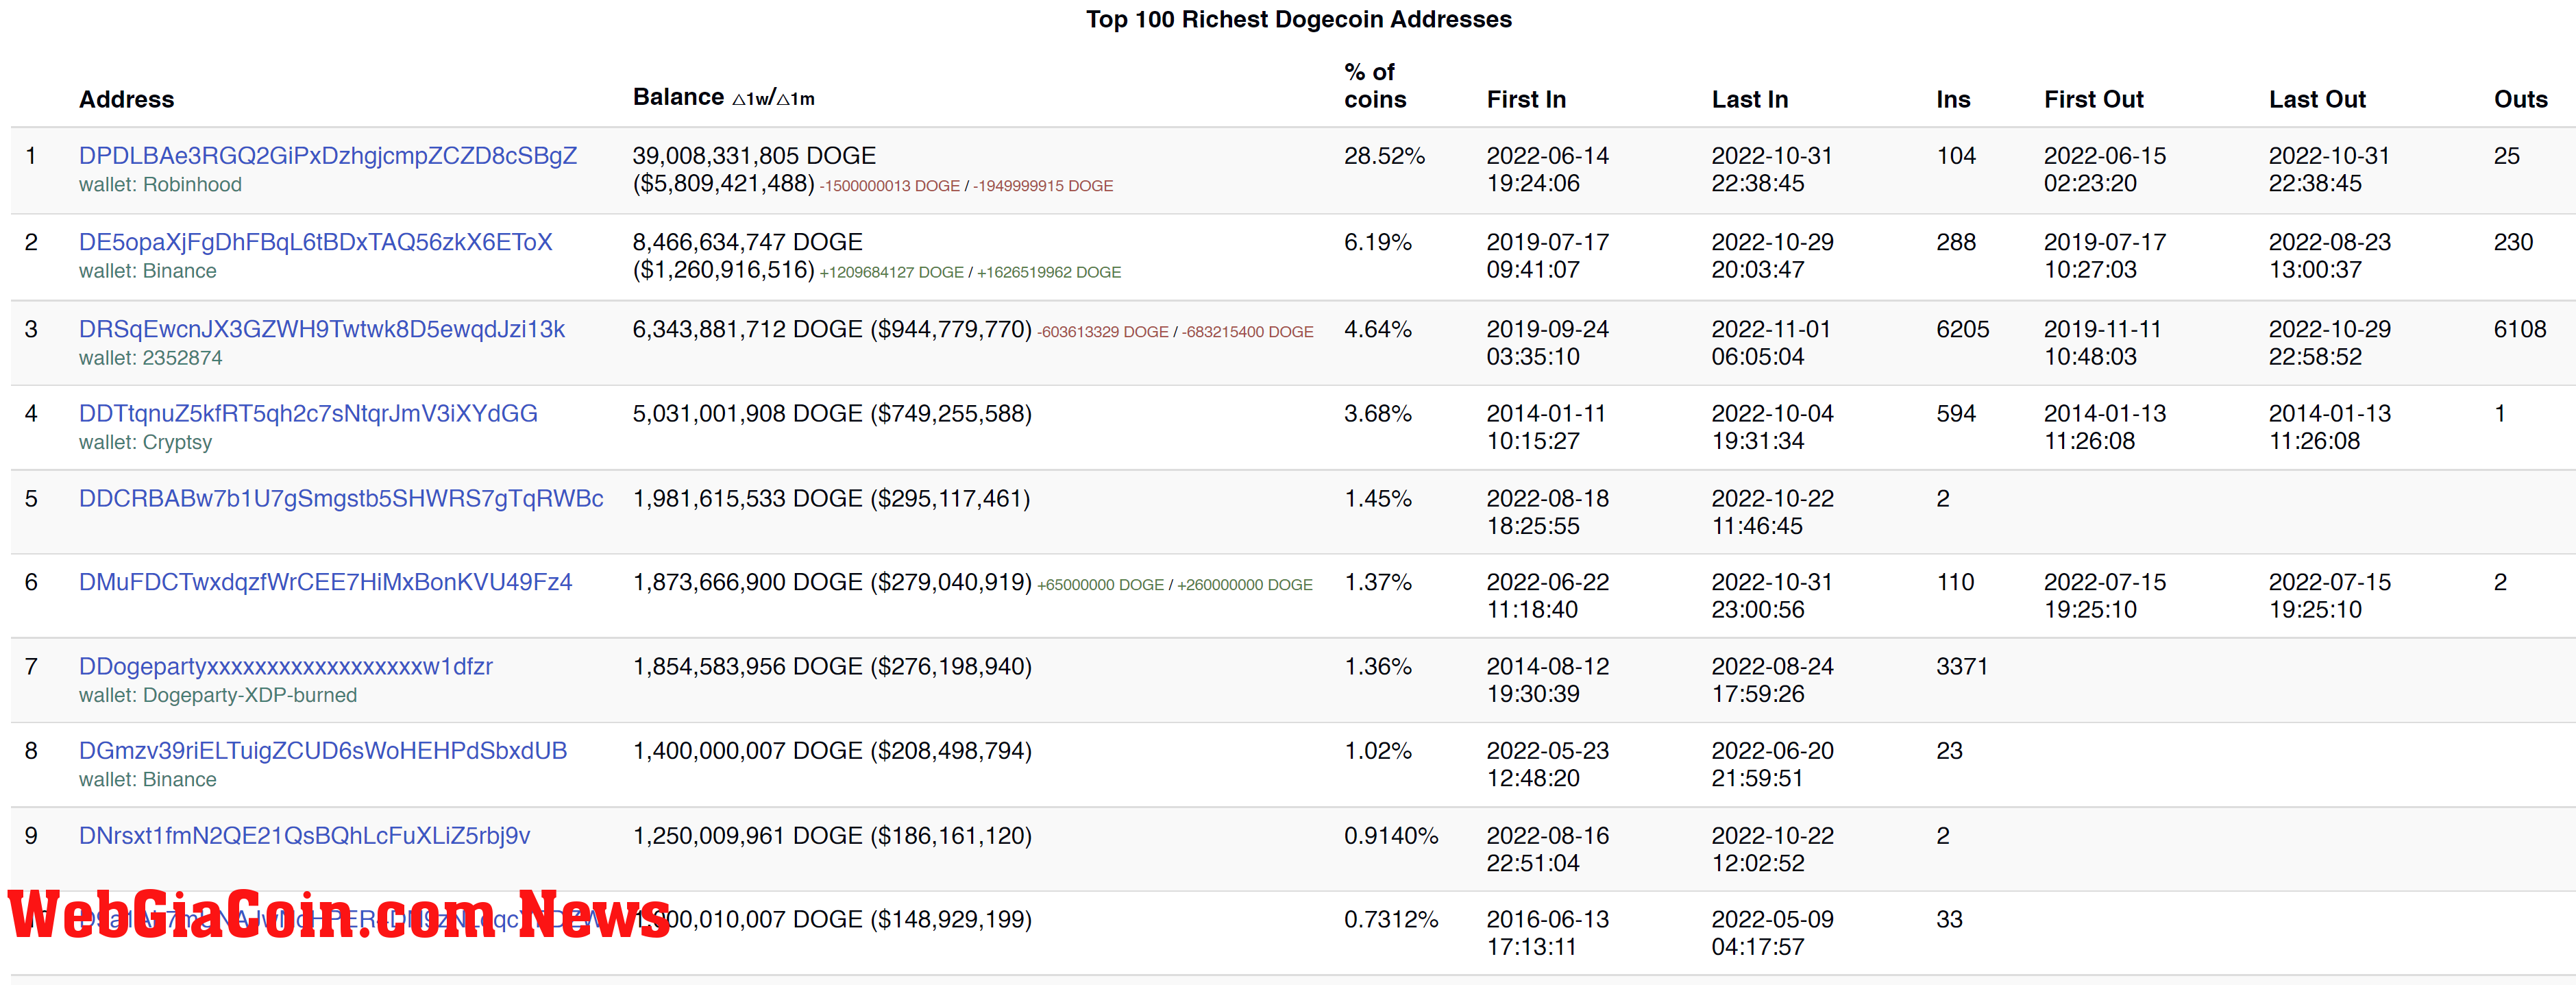Click First In date 2022-06-14 19:24:06
The image size is (2576, 985).
(1548, 170)
